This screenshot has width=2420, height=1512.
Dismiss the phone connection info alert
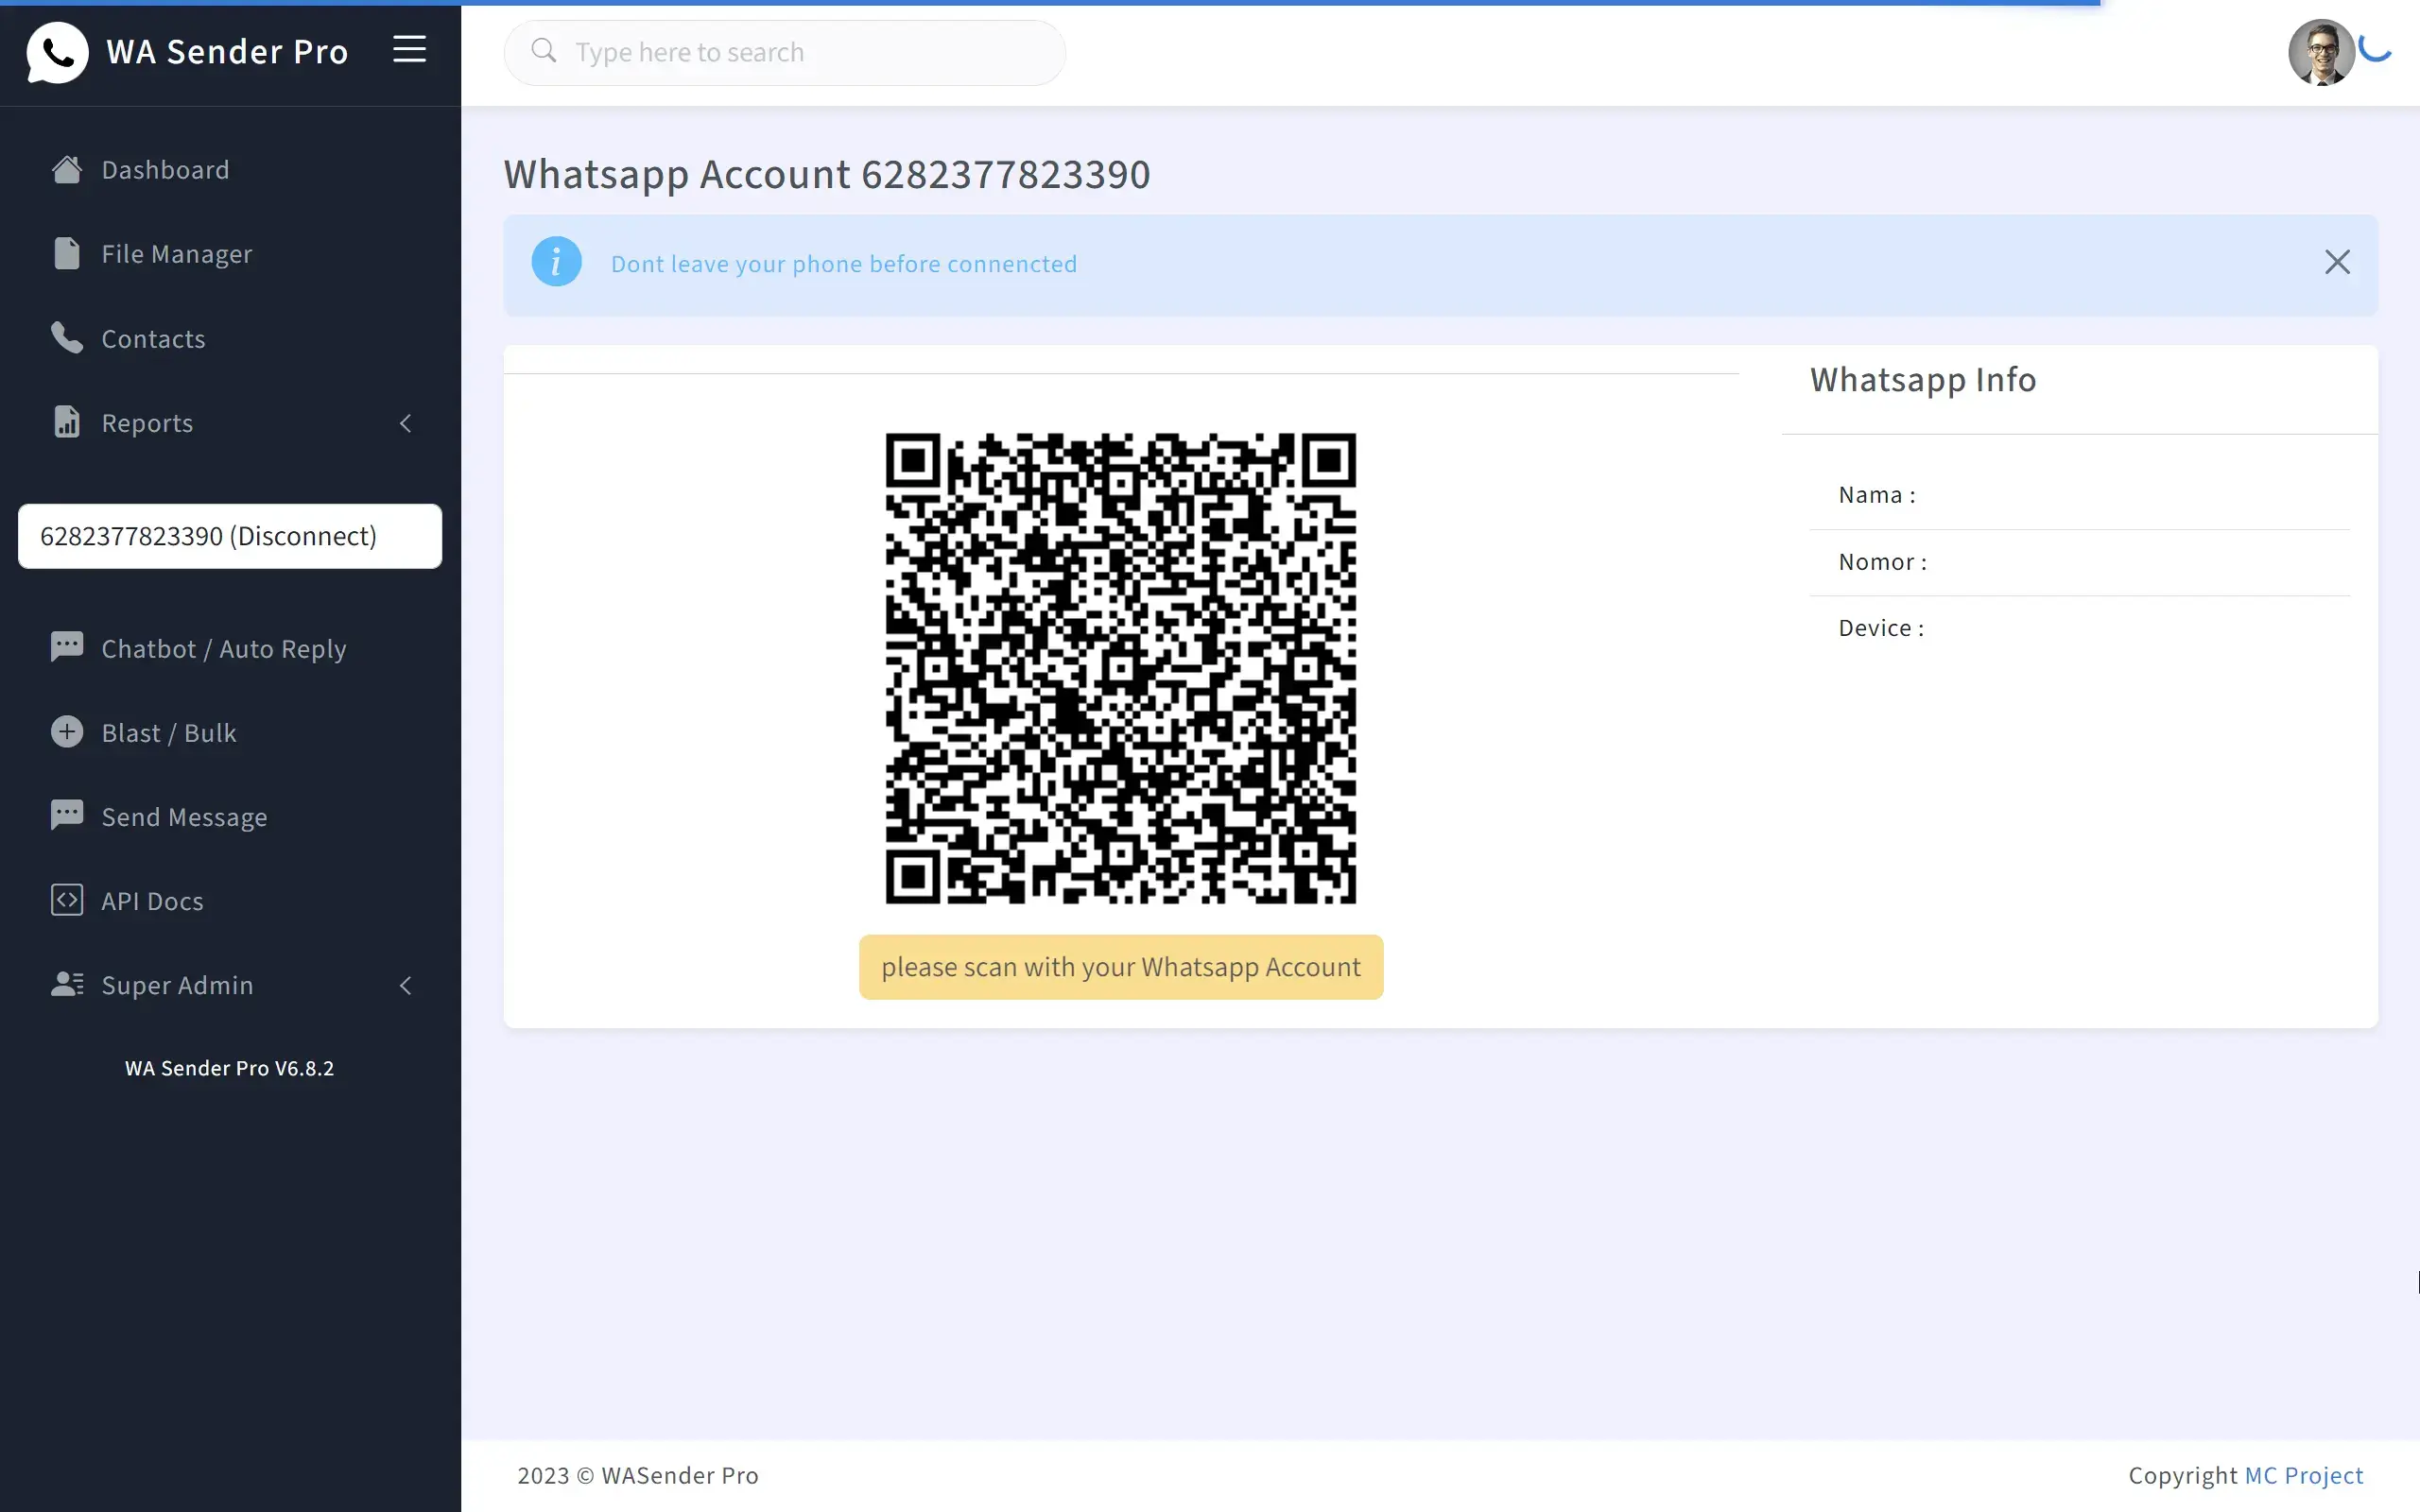(x=2337, y=261)
